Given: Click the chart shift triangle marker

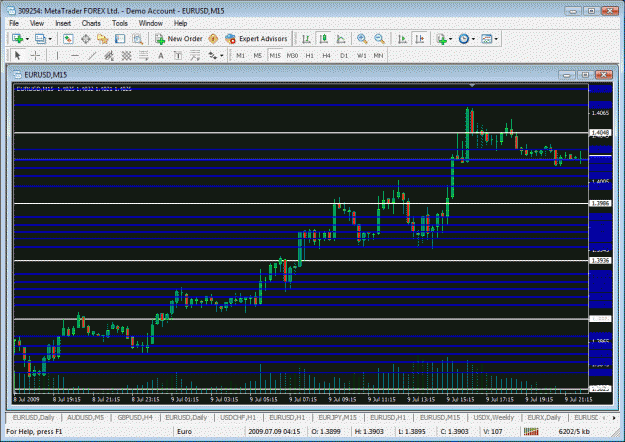Looking at the screenshot, I should [472, 85].
